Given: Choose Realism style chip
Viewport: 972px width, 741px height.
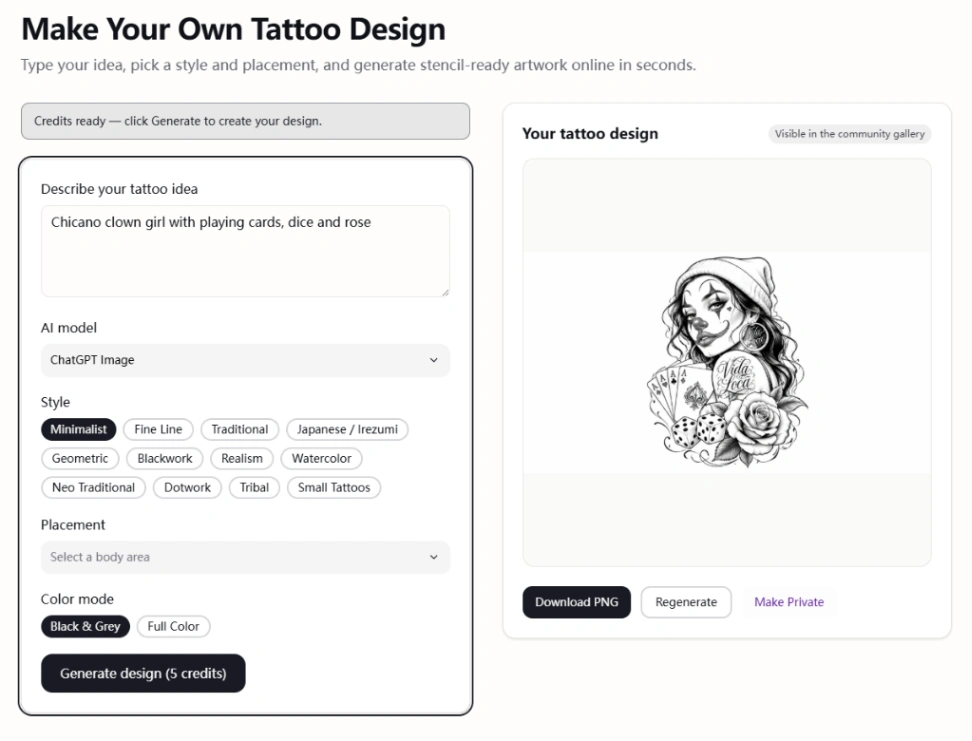Looking at the screenshot, I should [242, 458].
